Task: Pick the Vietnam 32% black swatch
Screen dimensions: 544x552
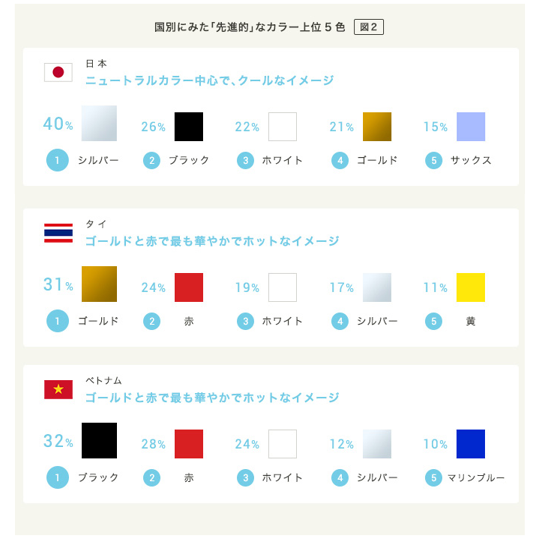Action: (x=99, y=440)
